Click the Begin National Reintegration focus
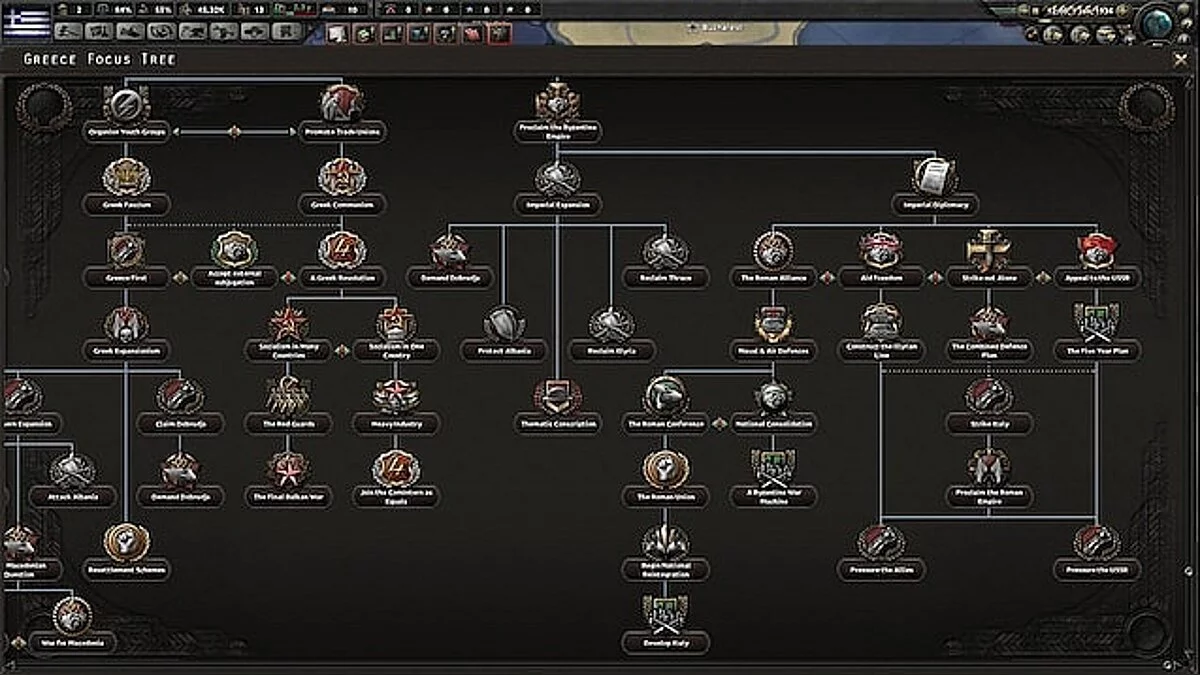This screenshot has height=675, width=1200. (x=663, y=540)
